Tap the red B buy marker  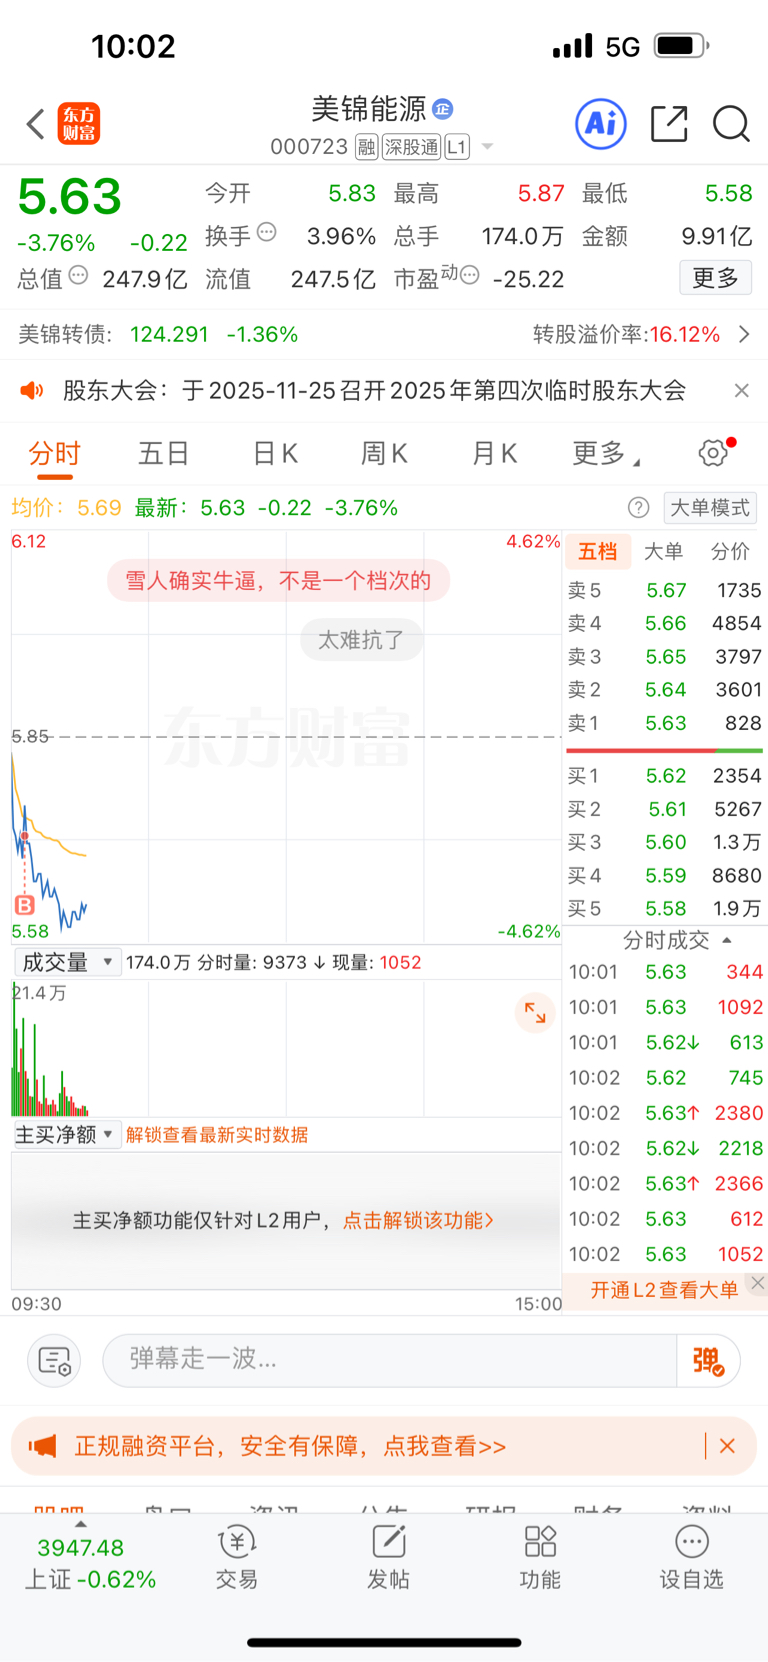coord(25,905)
